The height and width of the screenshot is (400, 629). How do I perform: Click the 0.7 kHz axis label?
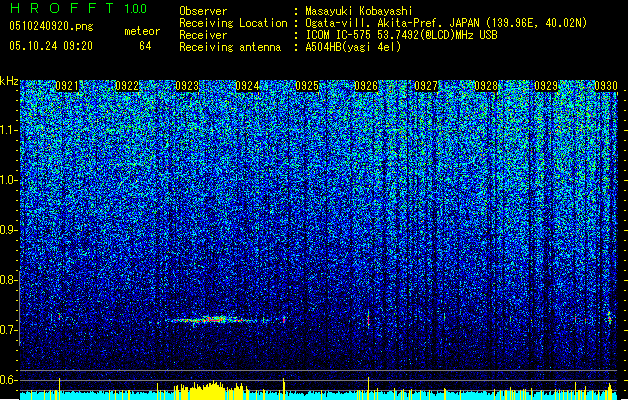(x=9, y=330)
